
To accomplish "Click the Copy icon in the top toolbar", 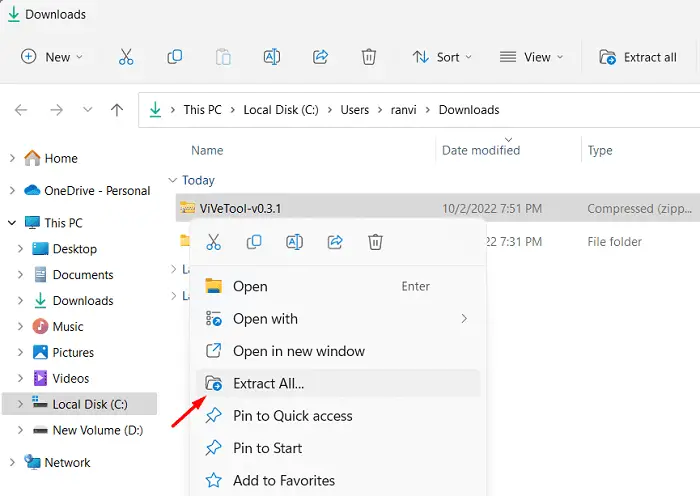I will [x=174, y=57].
